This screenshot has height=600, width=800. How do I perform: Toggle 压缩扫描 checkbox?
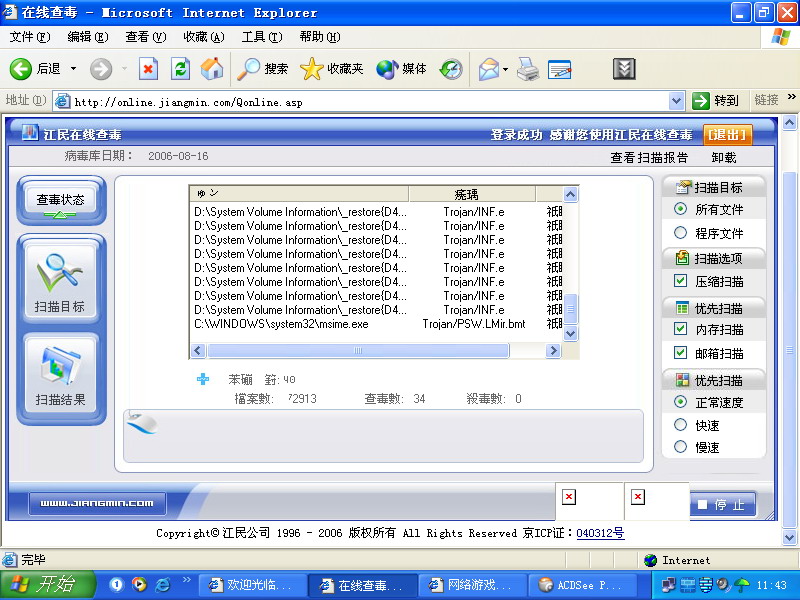680,280
